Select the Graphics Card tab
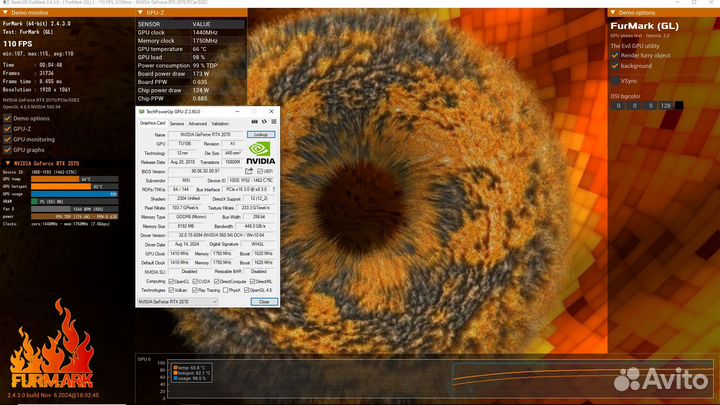 click(152, 123)
